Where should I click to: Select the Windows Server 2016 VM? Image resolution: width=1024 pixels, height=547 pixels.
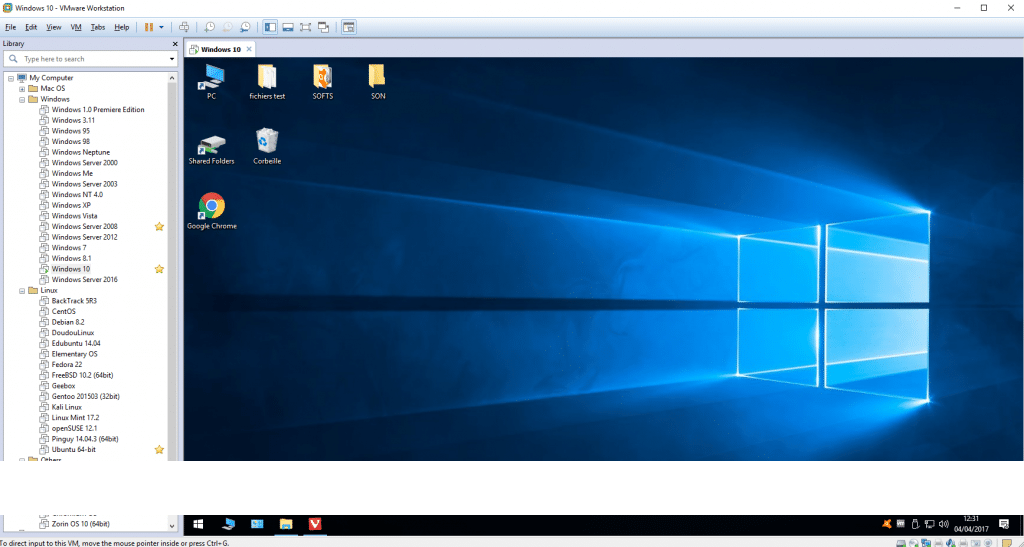pos(78,279)
